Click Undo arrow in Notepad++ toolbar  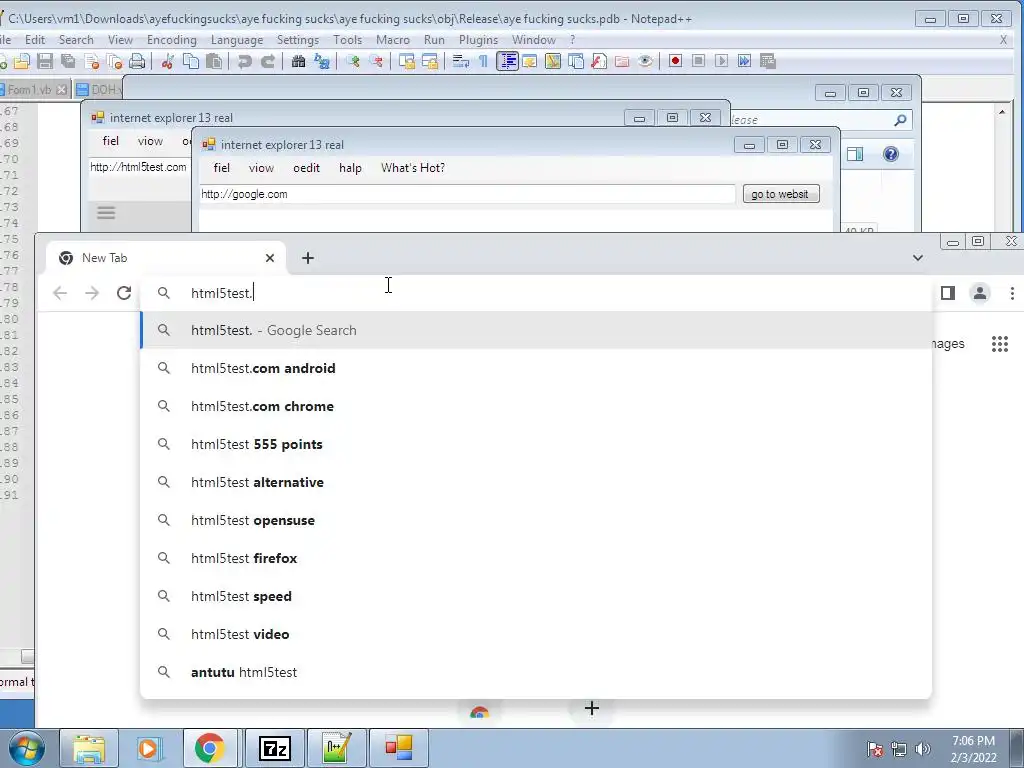(x=244, y=61)
